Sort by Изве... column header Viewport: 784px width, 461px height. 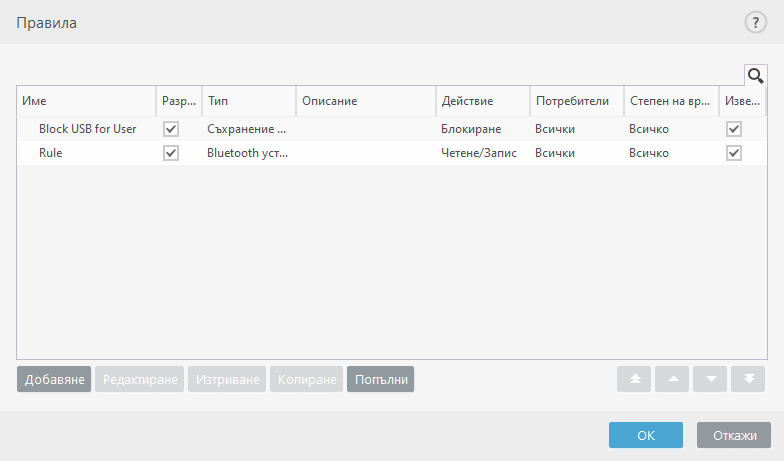[x=742, y=101]
